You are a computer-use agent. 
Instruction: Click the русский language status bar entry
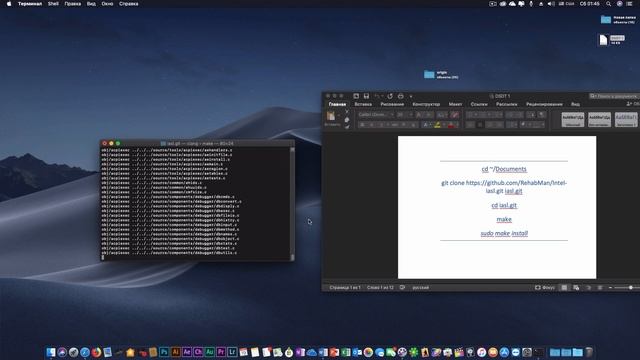coord(420,287)
